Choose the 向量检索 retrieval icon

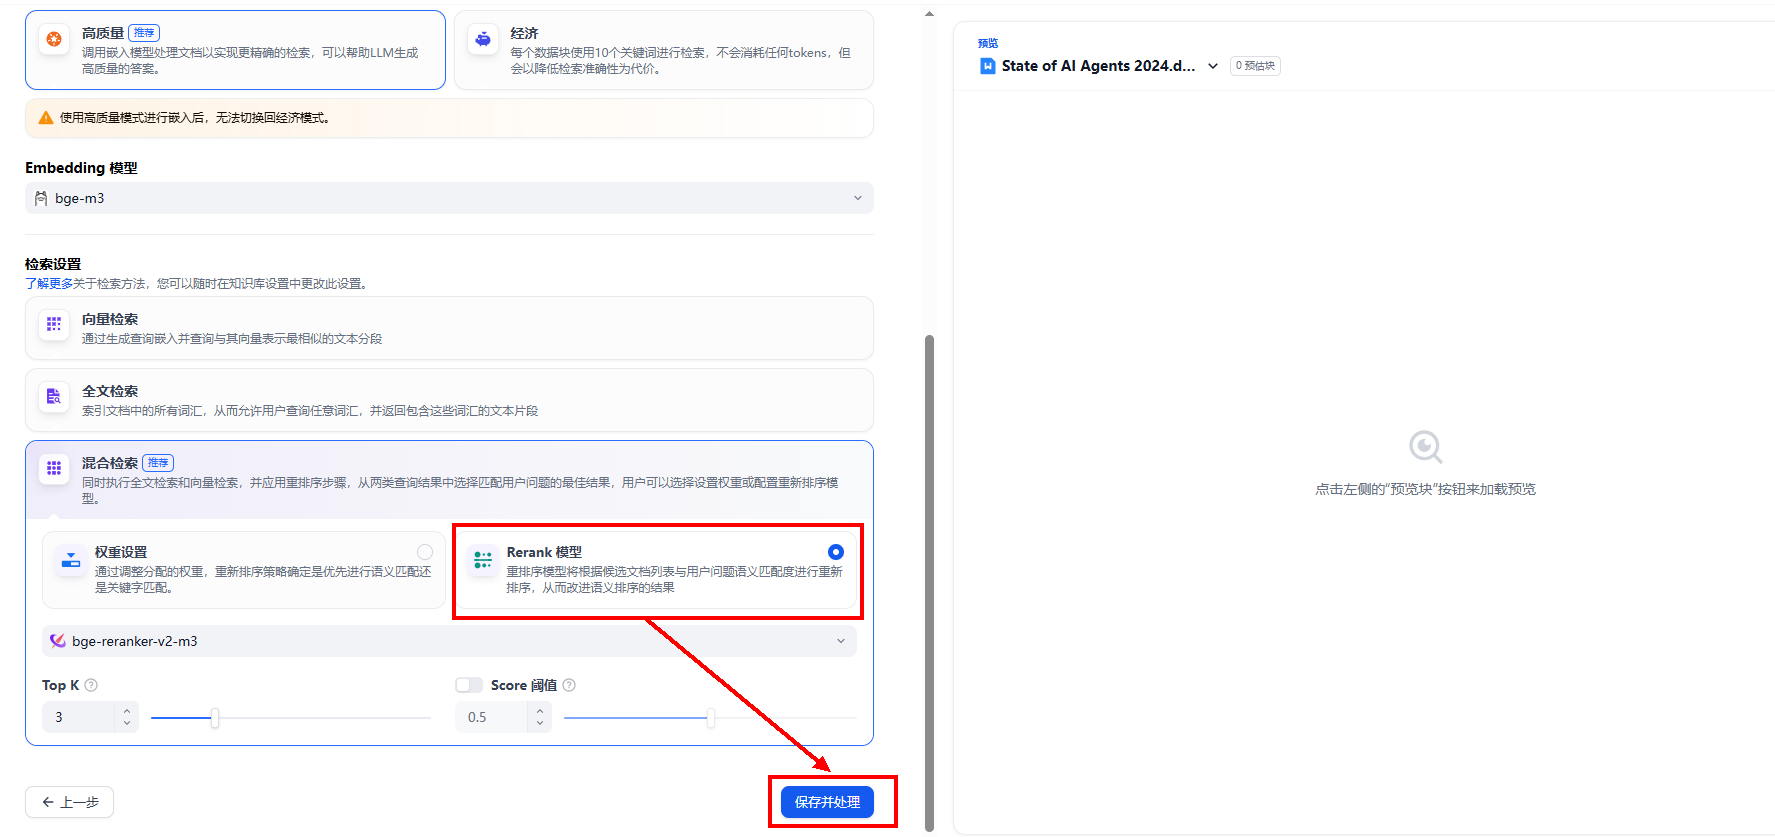click(x=54, y=324)
